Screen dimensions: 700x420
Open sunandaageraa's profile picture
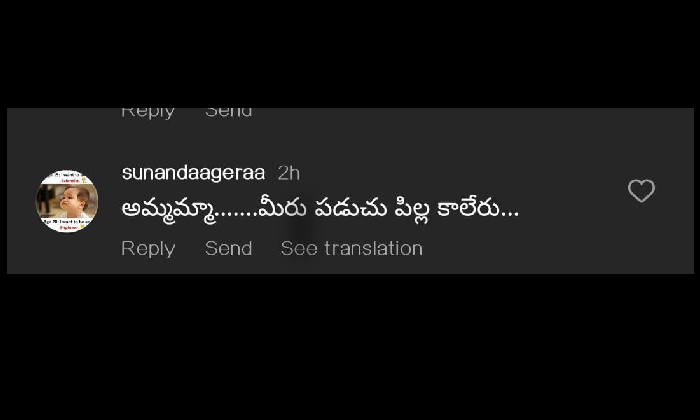pyautogui.click(x=67, y=201)
